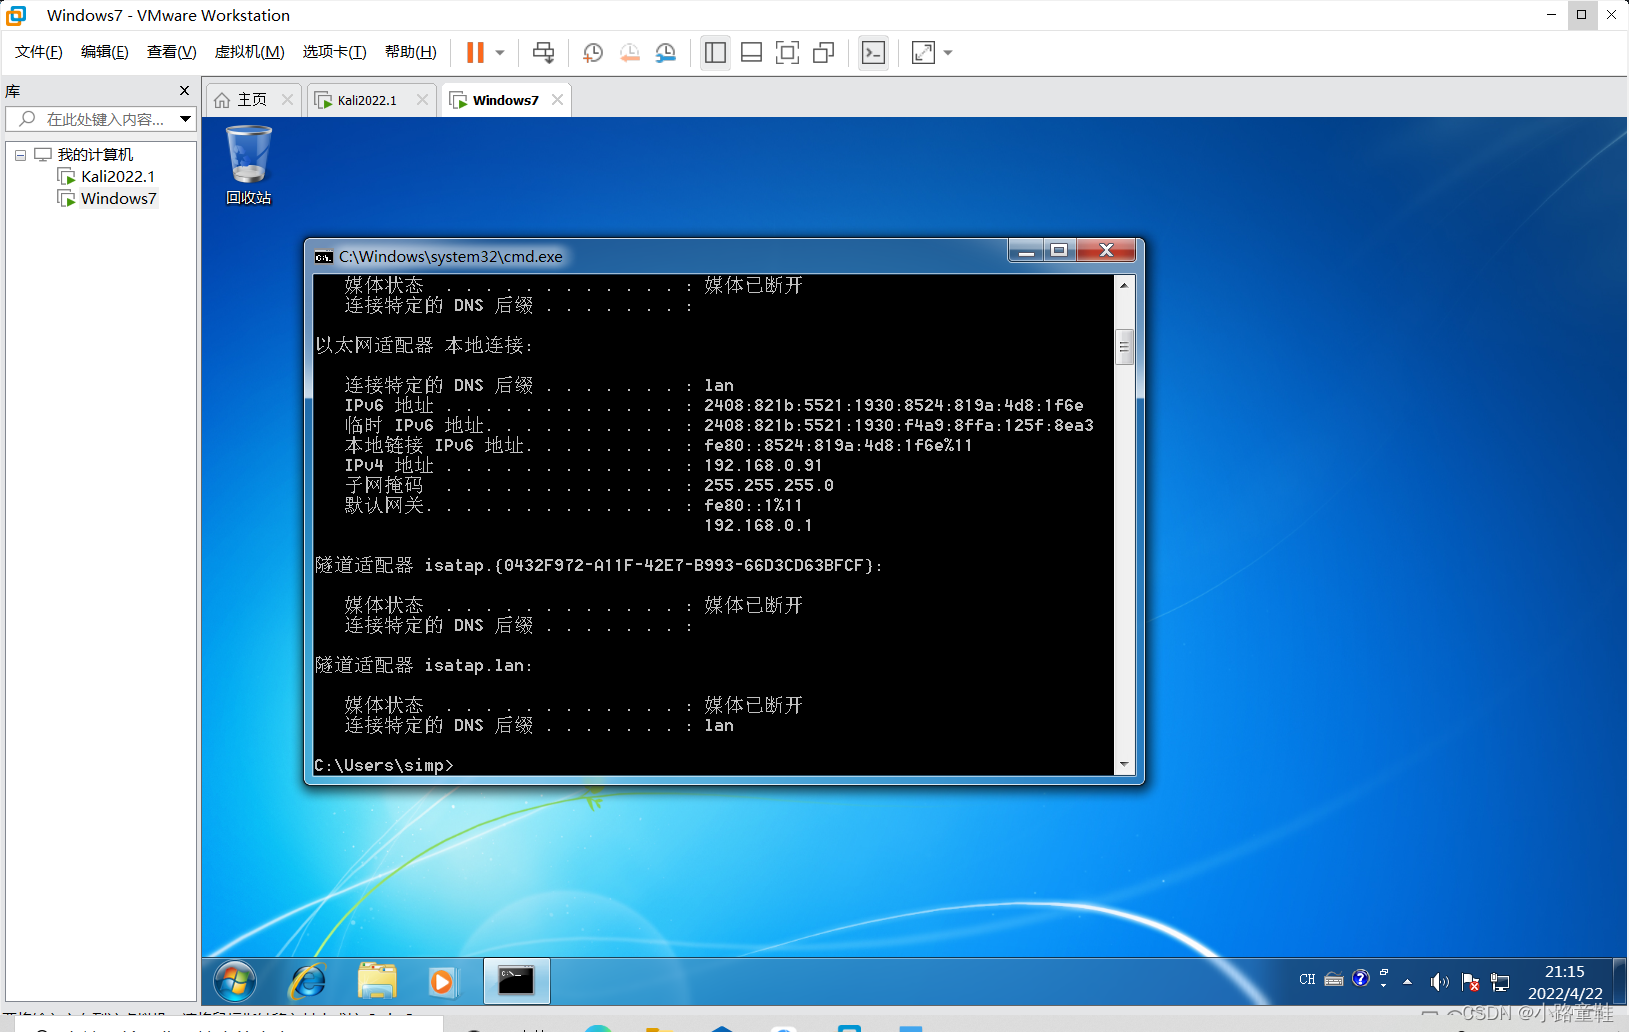The width and height of the screenshot is (1629, 1032).
Task: Open the 虚拟机(M) menu
Action: click(250, 52)
